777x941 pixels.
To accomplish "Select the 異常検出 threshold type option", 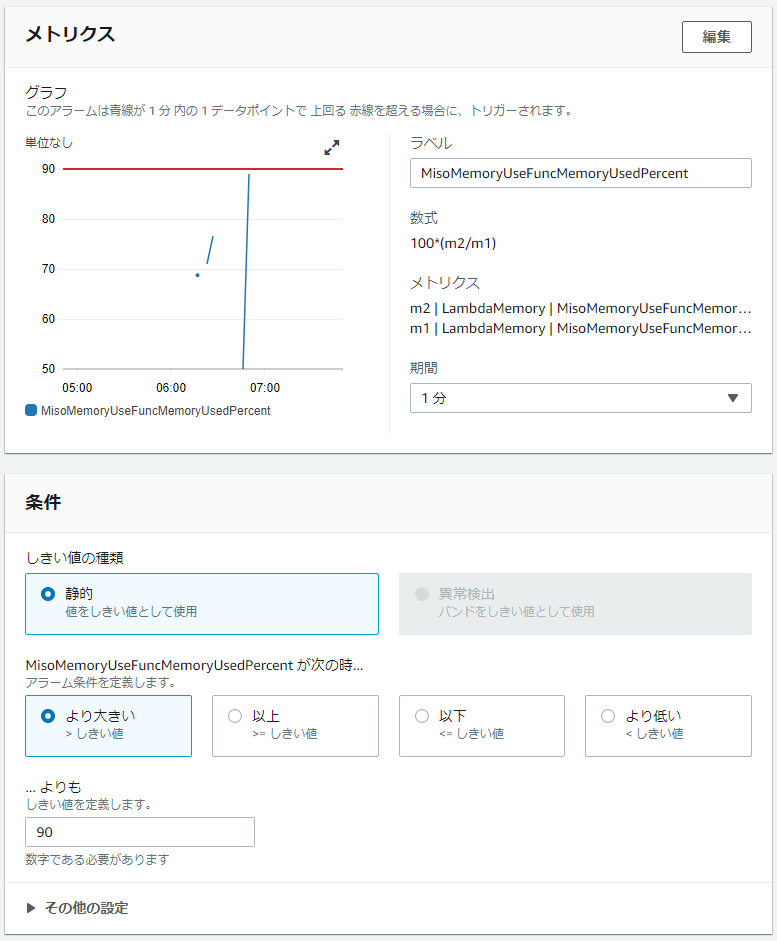I will 422,594.
